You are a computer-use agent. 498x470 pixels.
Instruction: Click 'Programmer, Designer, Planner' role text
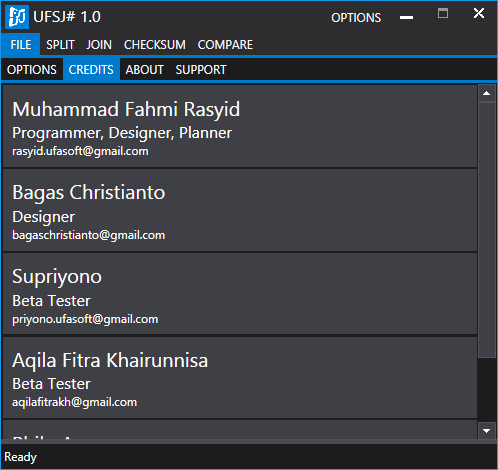[122, 133]
